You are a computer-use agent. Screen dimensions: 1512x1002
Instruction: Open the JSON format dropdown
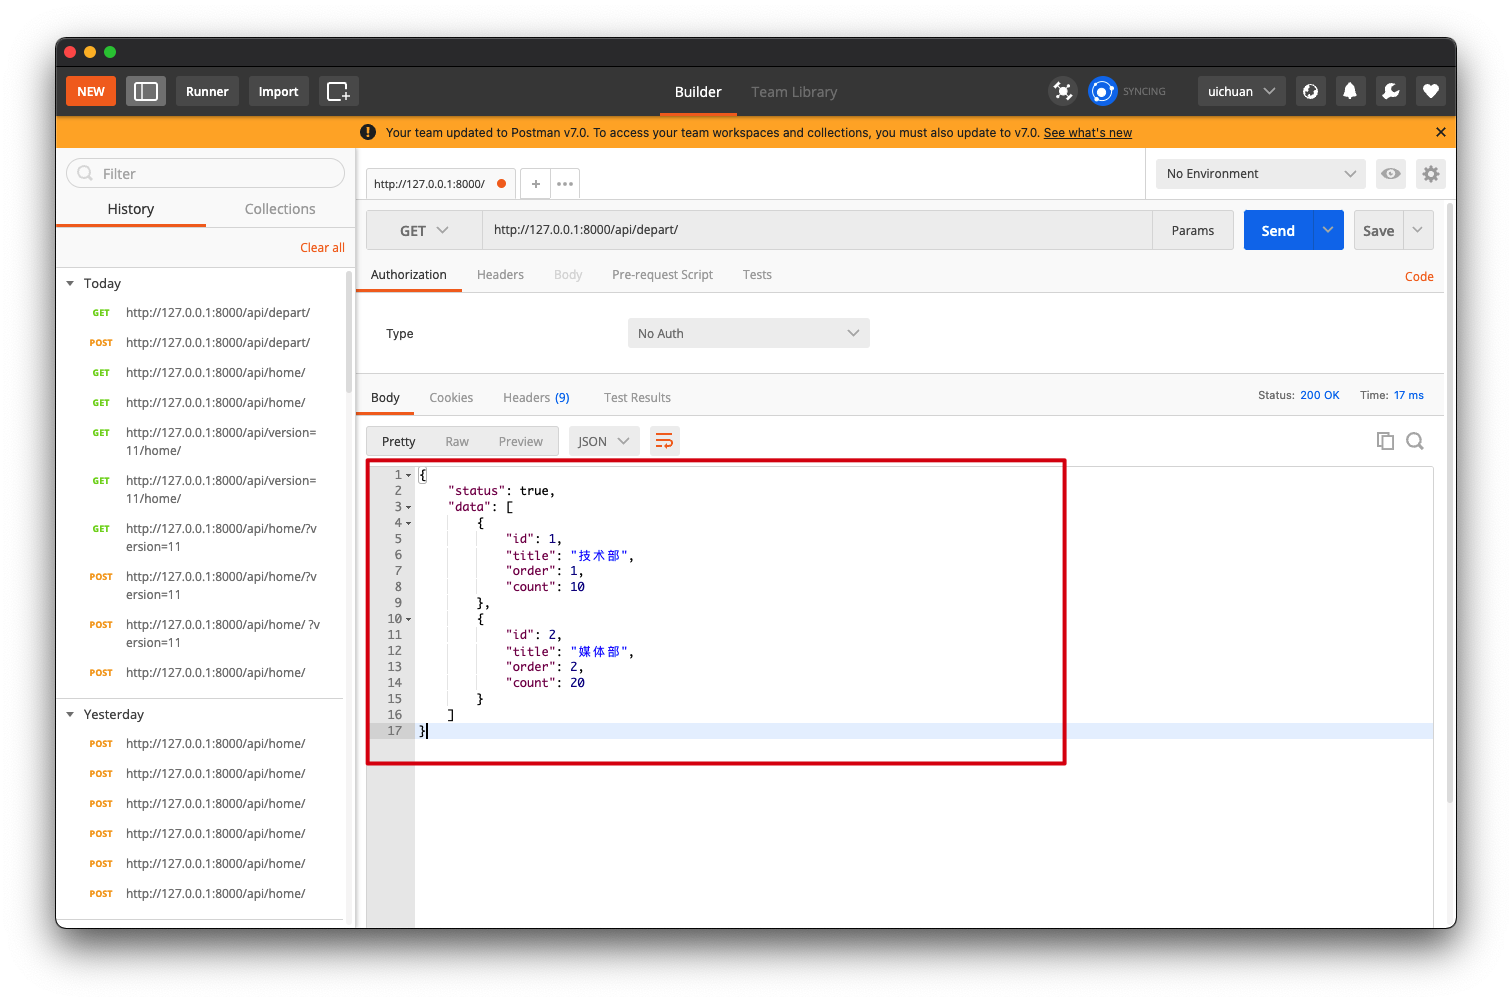(x=604, y=441)
